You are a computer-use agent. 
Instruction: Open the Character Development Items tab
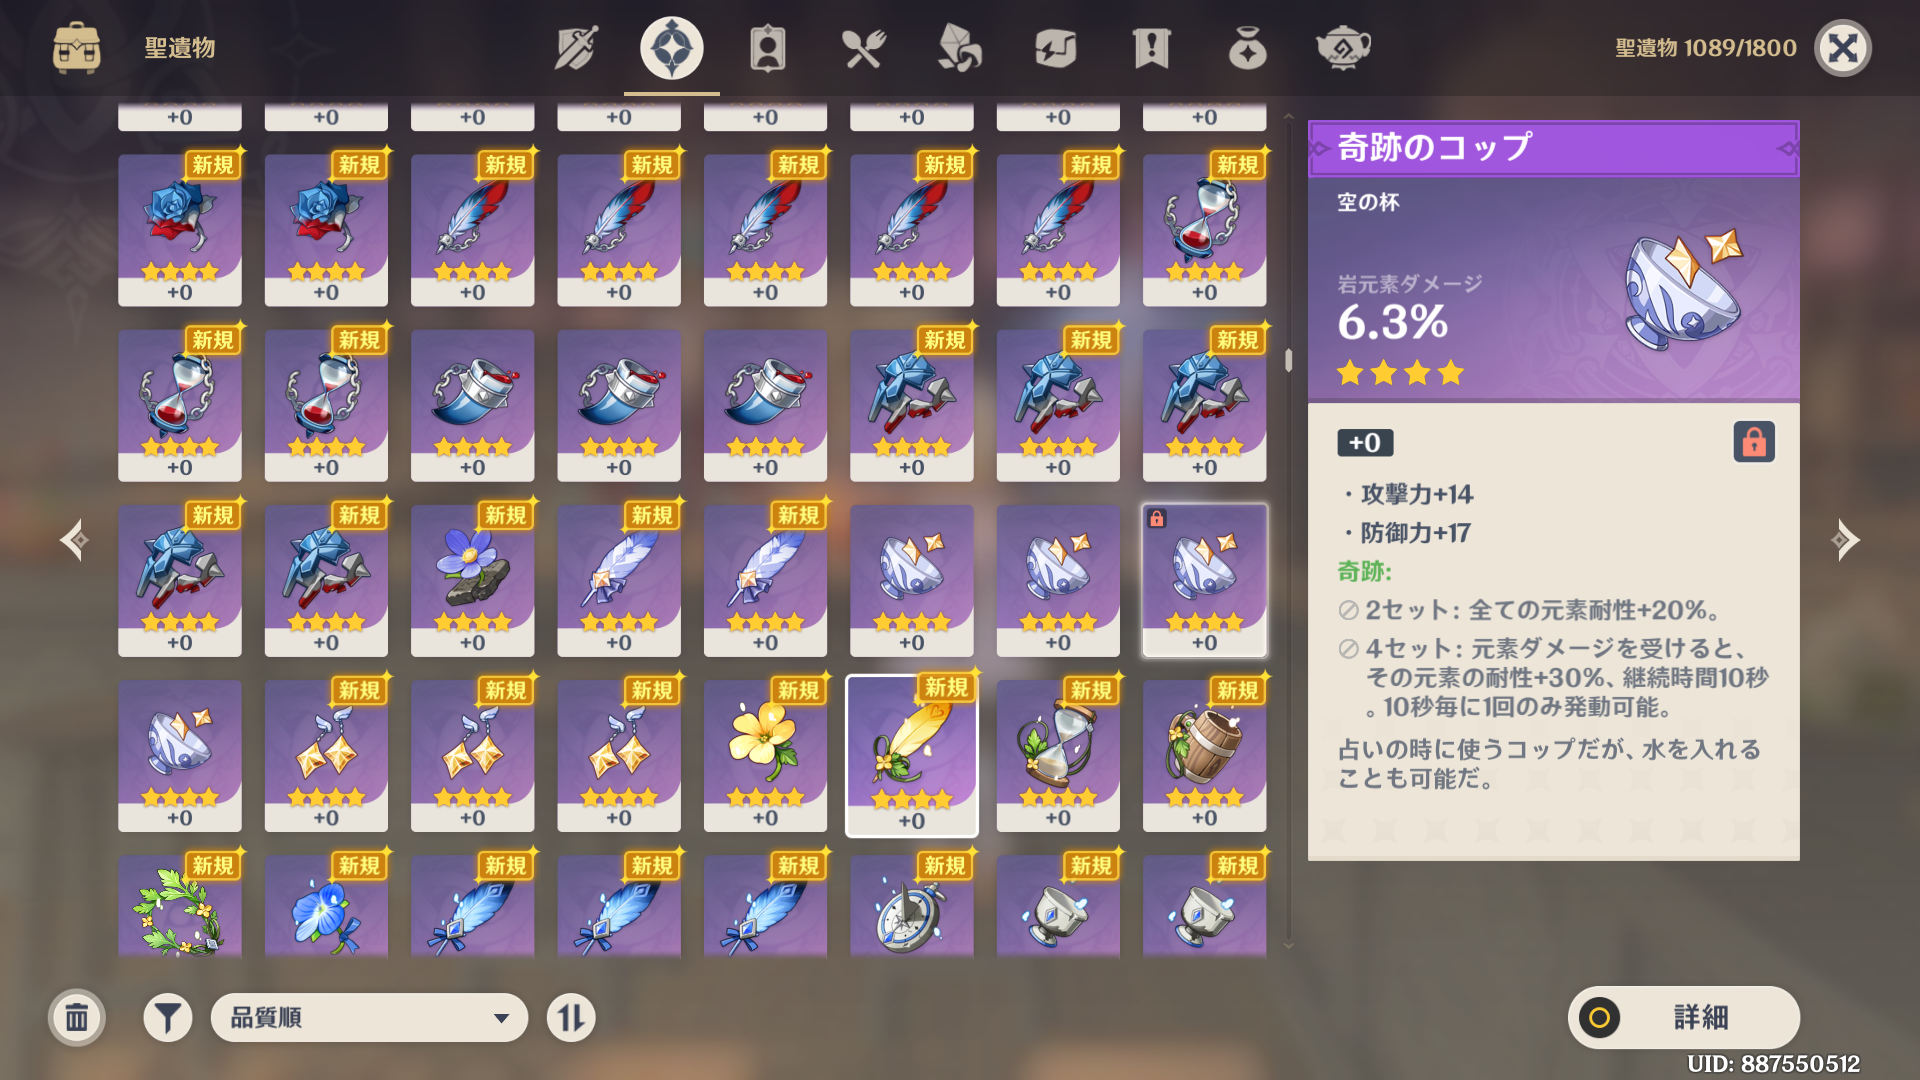click(767, 48)
